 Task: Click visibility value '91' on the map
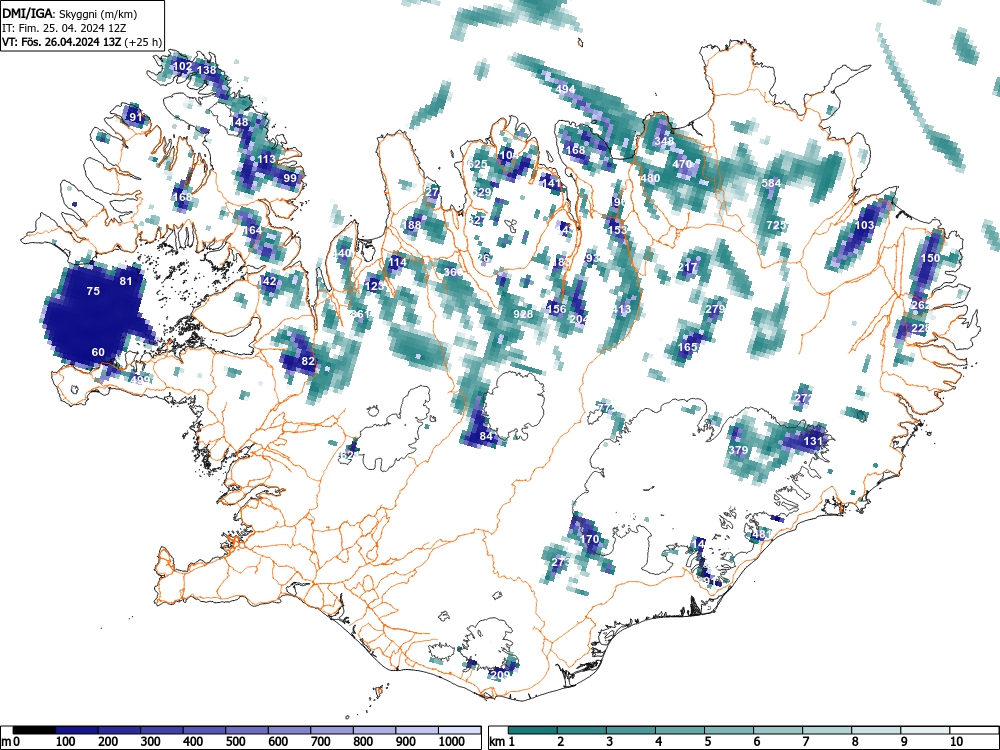coord(135,117)
